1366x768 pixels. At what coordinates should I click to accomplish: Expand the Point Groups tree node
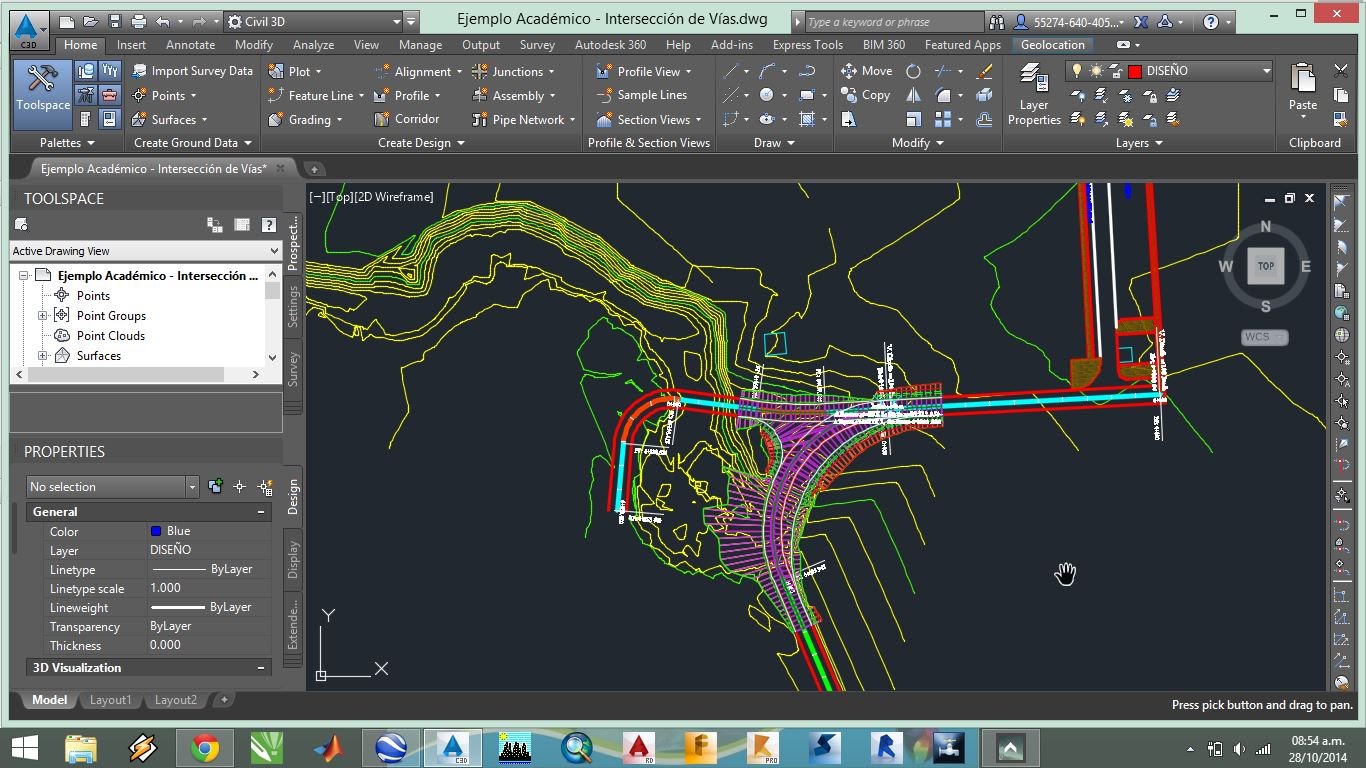coord(43,316)
